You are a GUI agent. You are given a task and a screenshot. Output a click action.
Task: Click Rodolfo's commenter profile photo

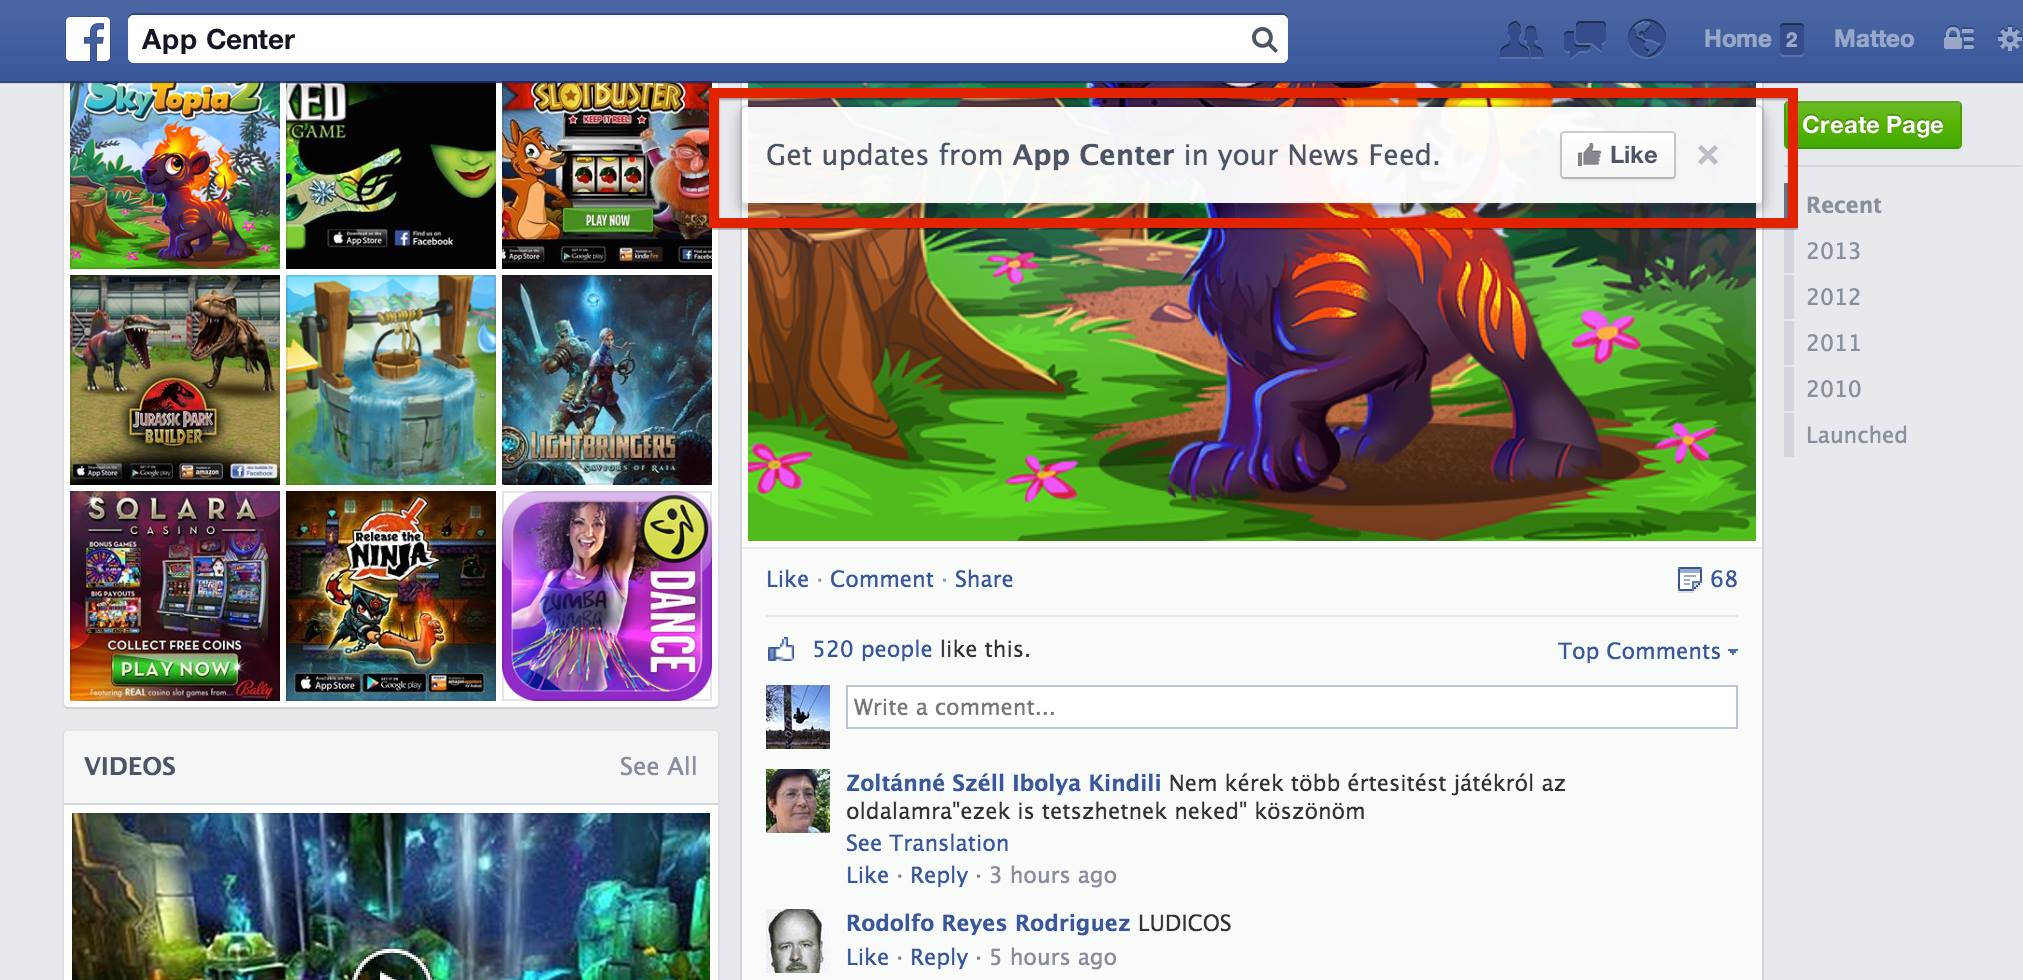[x=798, y=941]
